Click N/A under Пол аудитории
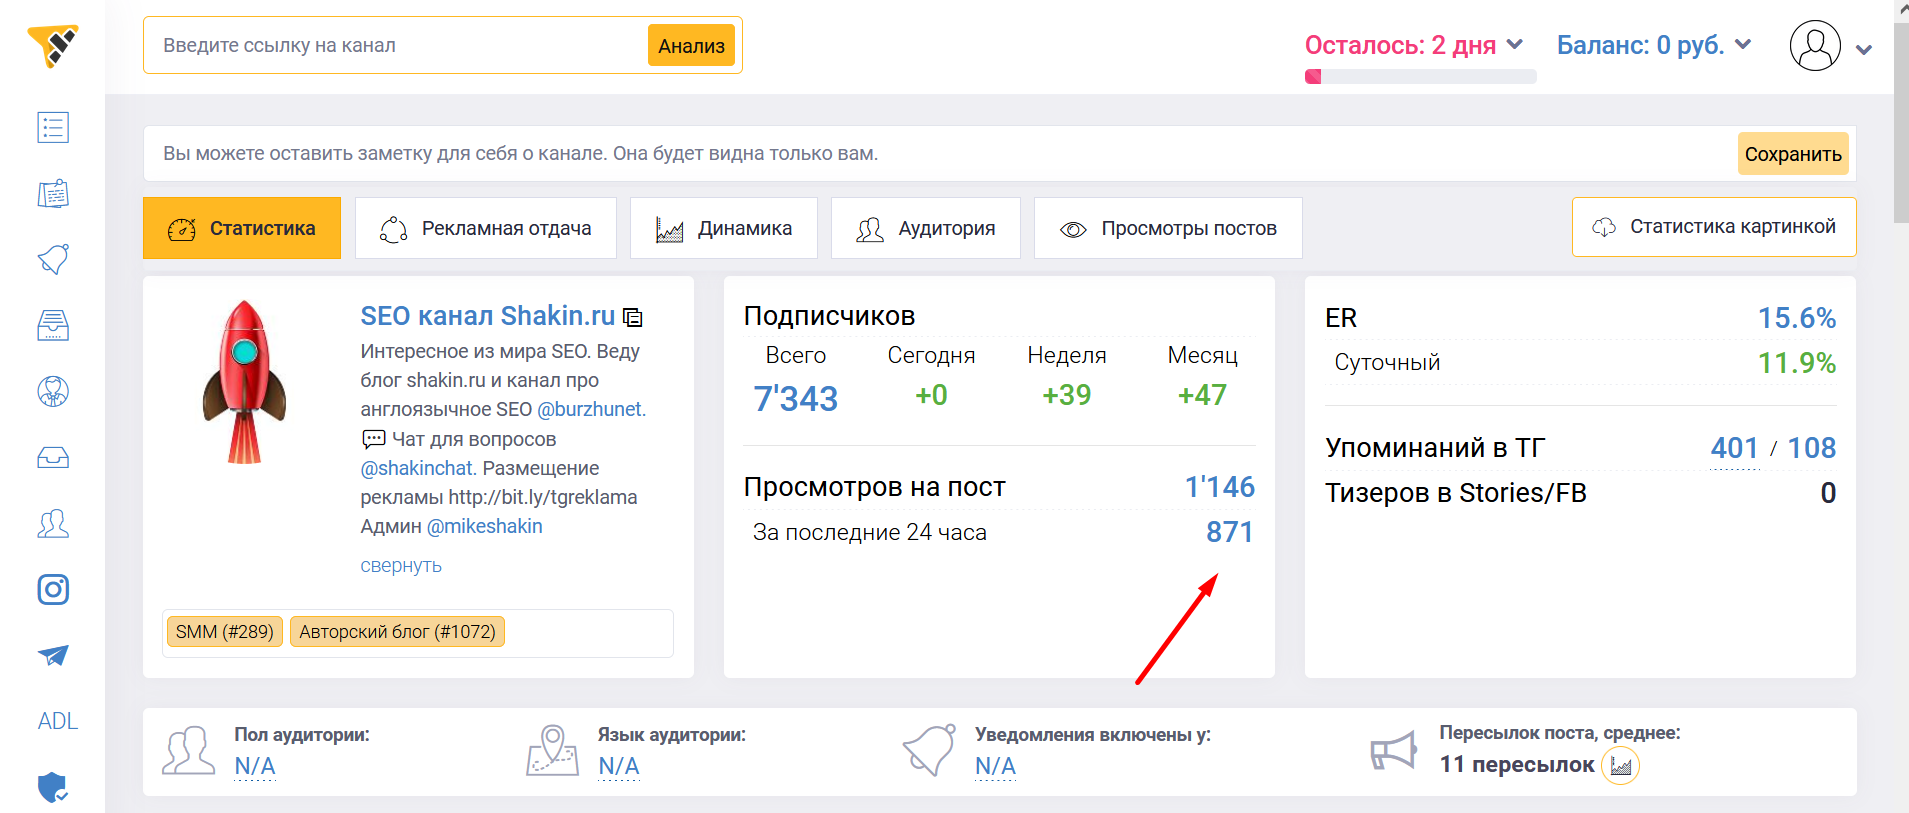 point(255,766)
